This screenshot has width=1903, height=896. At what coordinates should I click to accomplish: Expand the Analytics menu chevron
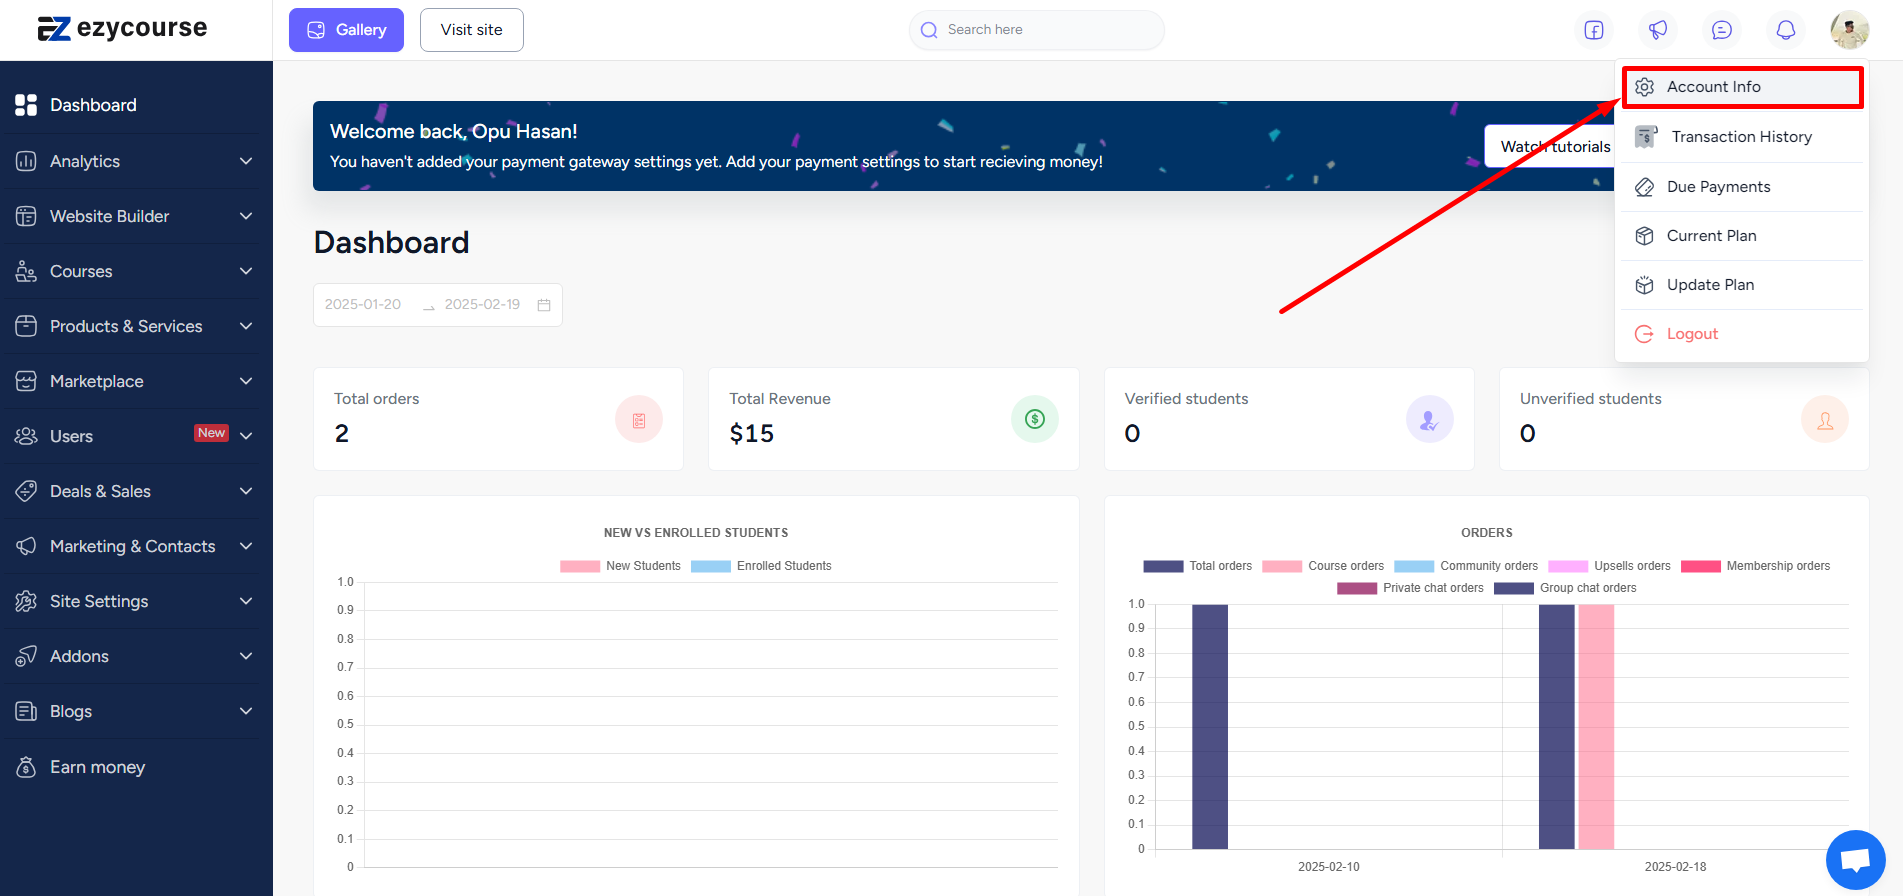[246, 161]
